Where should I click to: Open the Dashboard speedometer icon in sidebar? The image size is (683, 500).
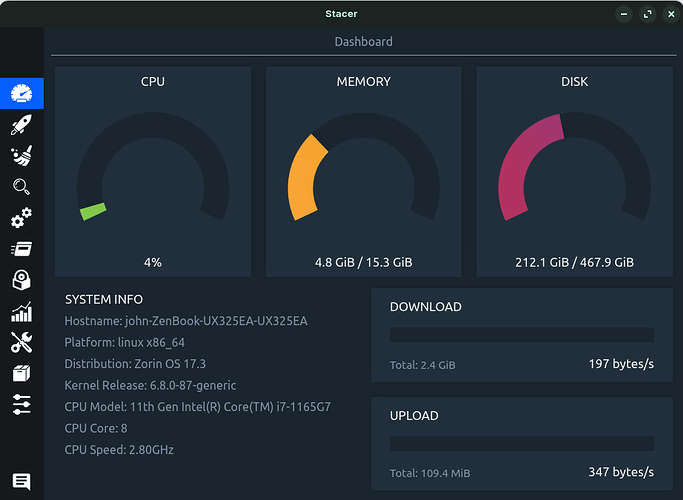coord(21,94)
